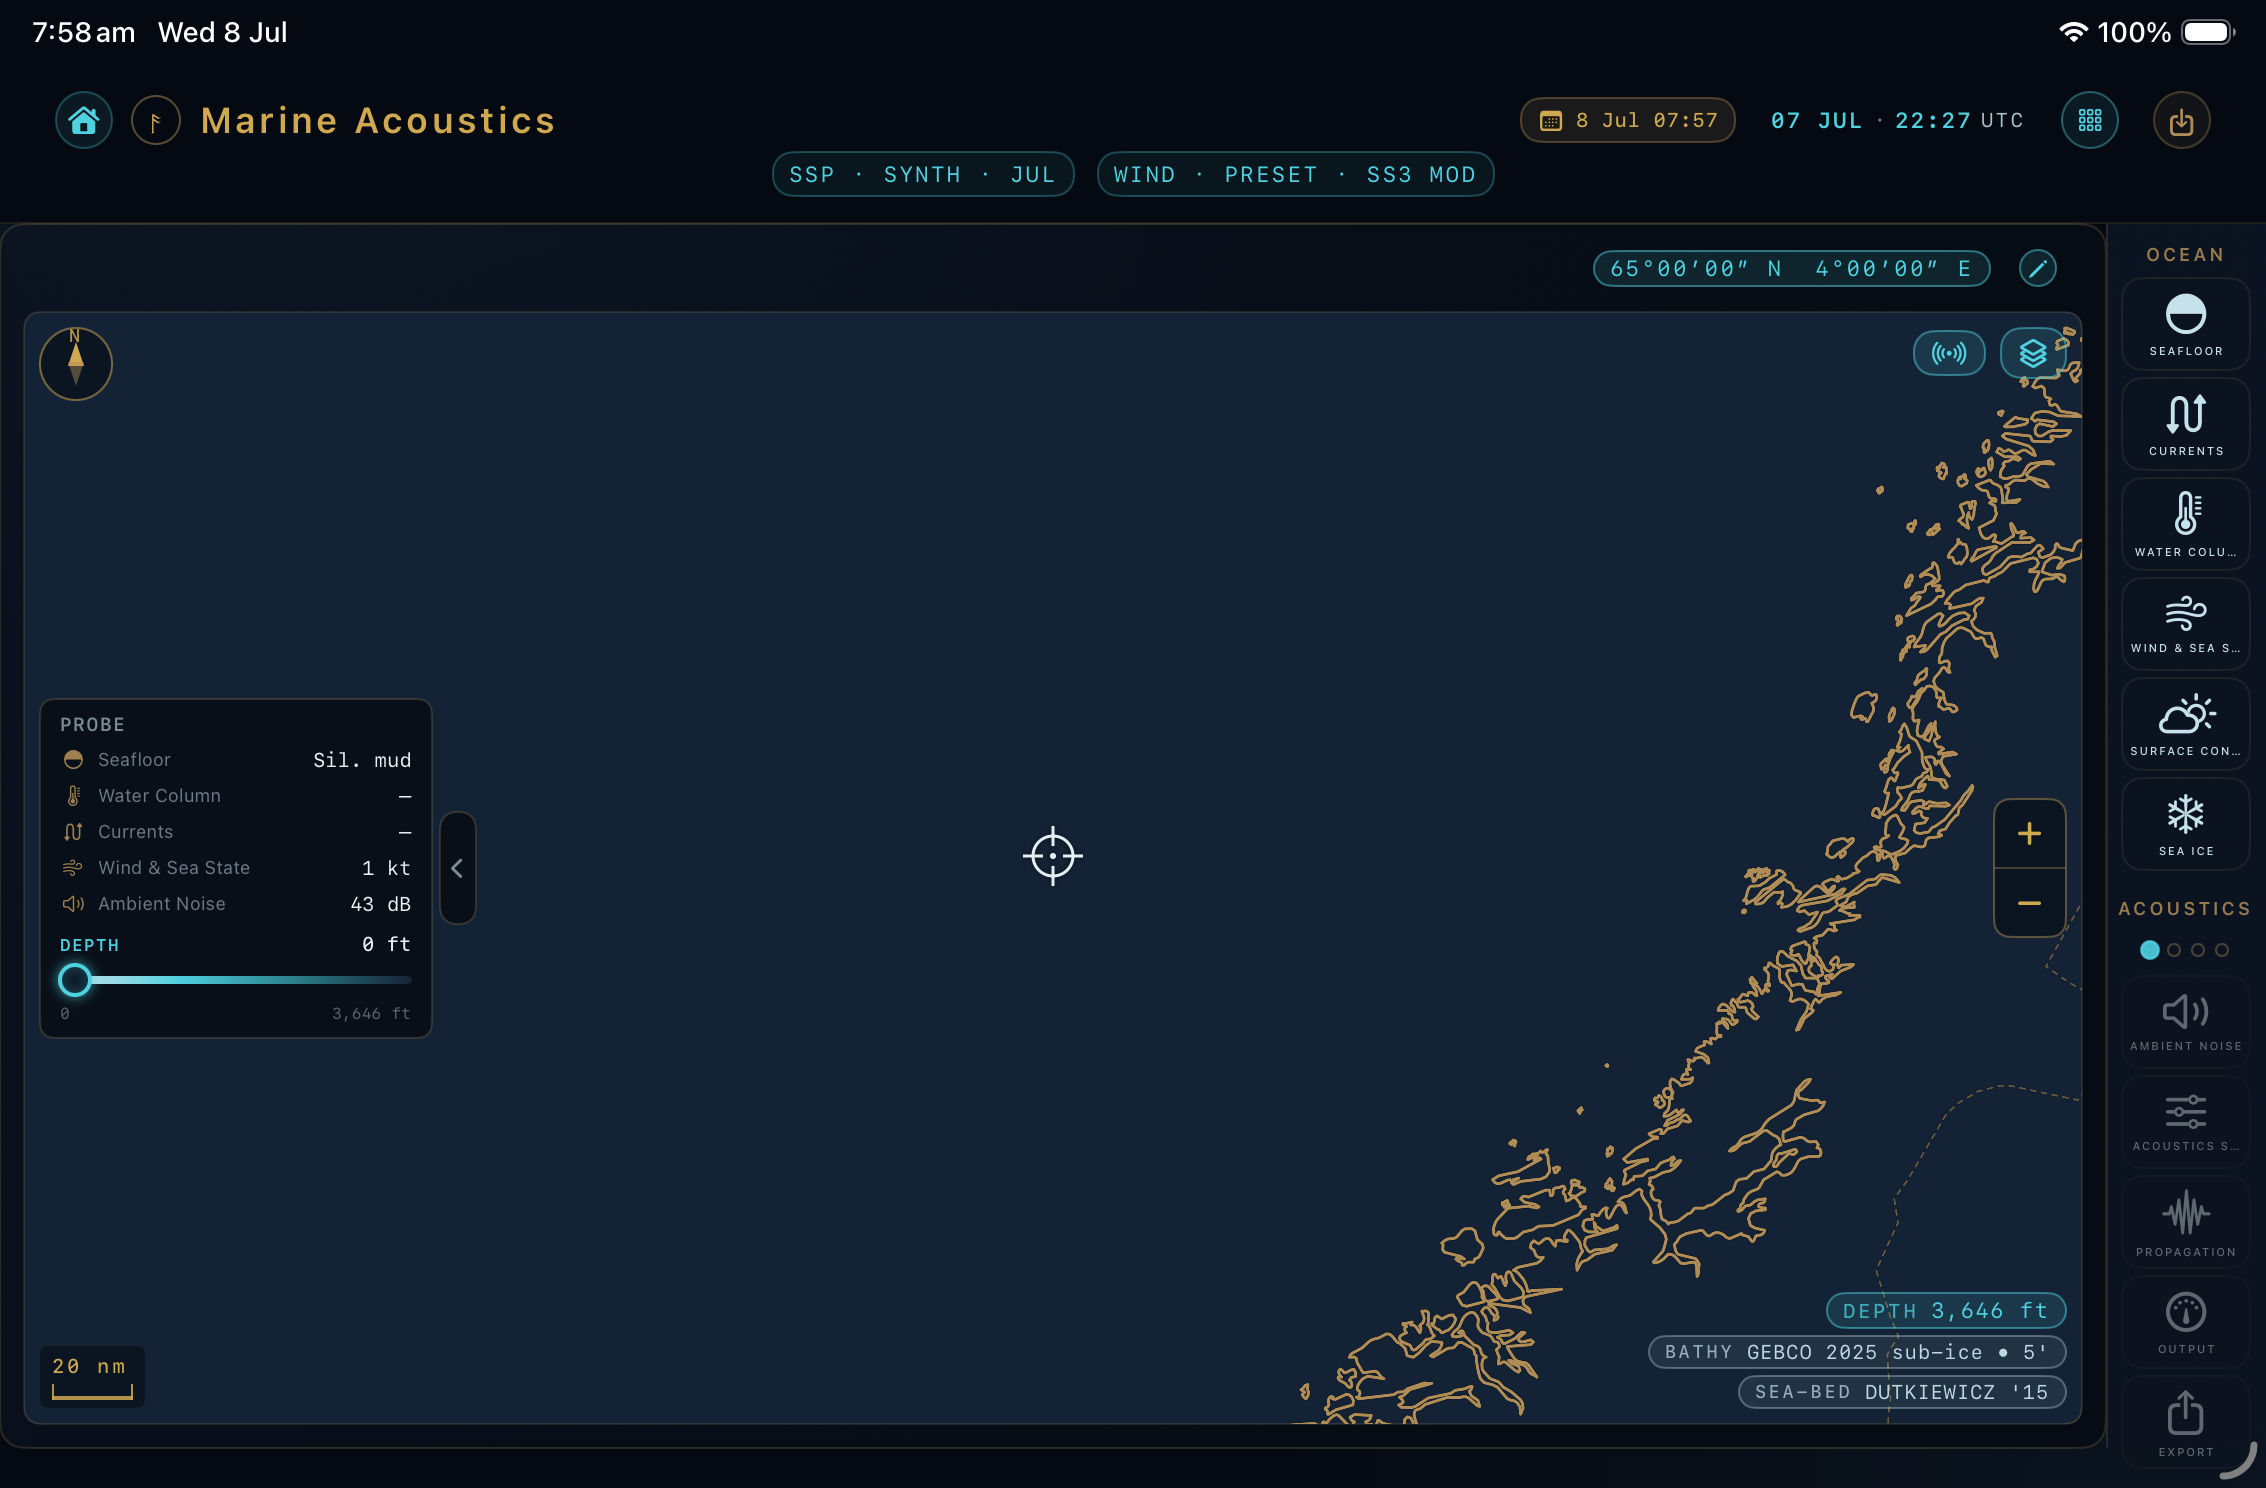Click the BATHY GEBCO 2025 badge
This screenshot has width=2266, height=1488.
click(1857, 1352)
